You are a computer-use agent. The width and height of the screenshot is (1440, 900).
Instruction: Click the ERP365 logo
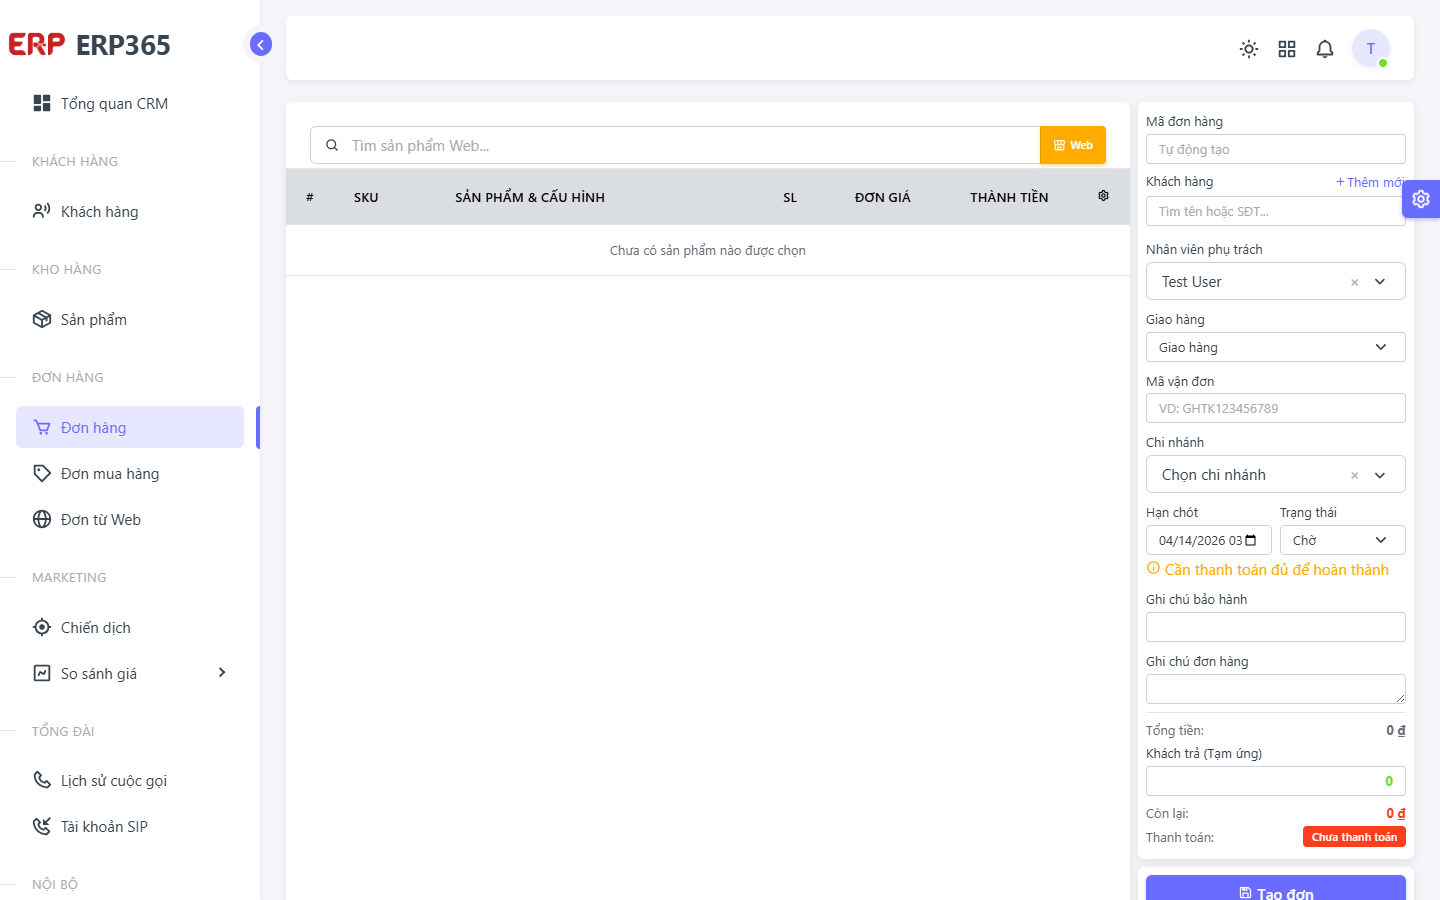tap(89, 45)
